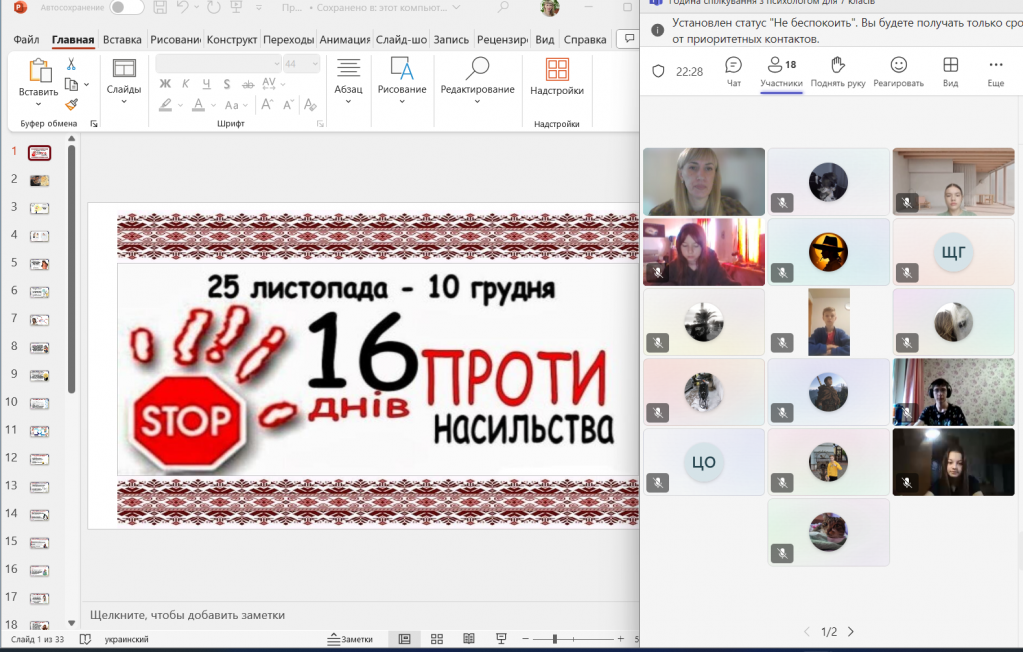Open the Chat panel in Teams
The height and width of the screenshot is (652, 1023).
click(733, 70)
